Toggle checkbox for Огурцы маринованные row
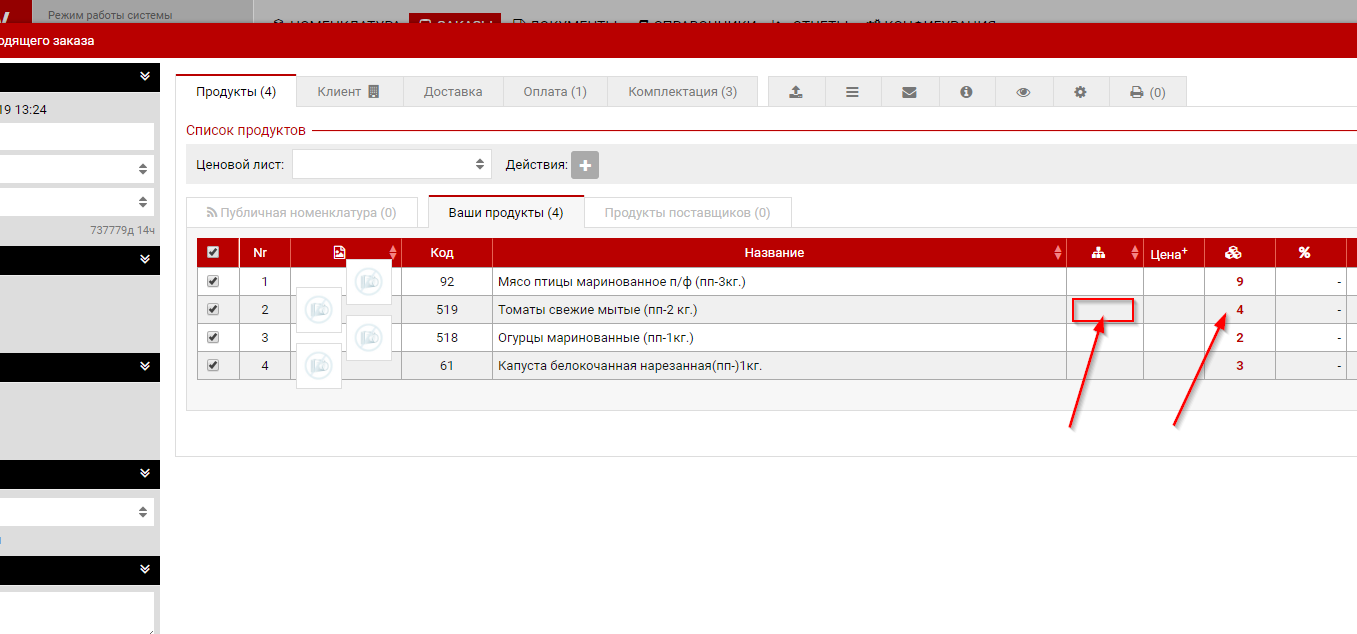Viewport: 1357px width, 634px height. [x=212, y=338]
